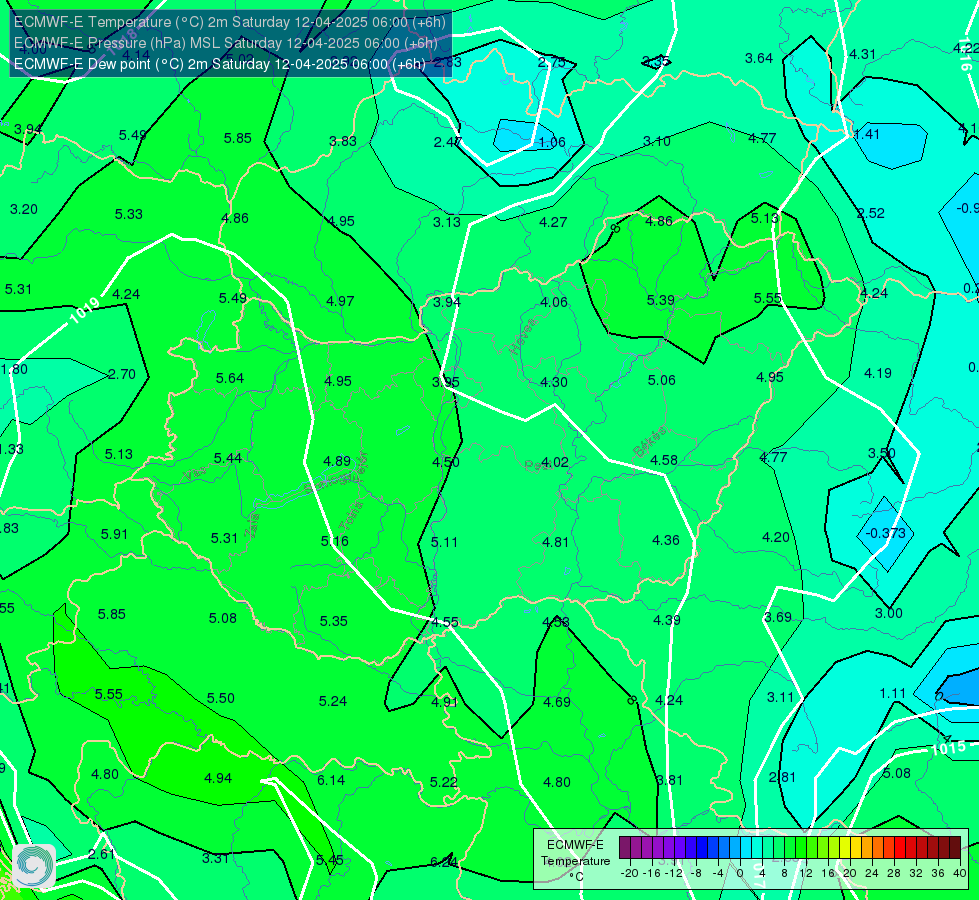
Task: Click the 5.44 temperature value
Action: (228, 458)
